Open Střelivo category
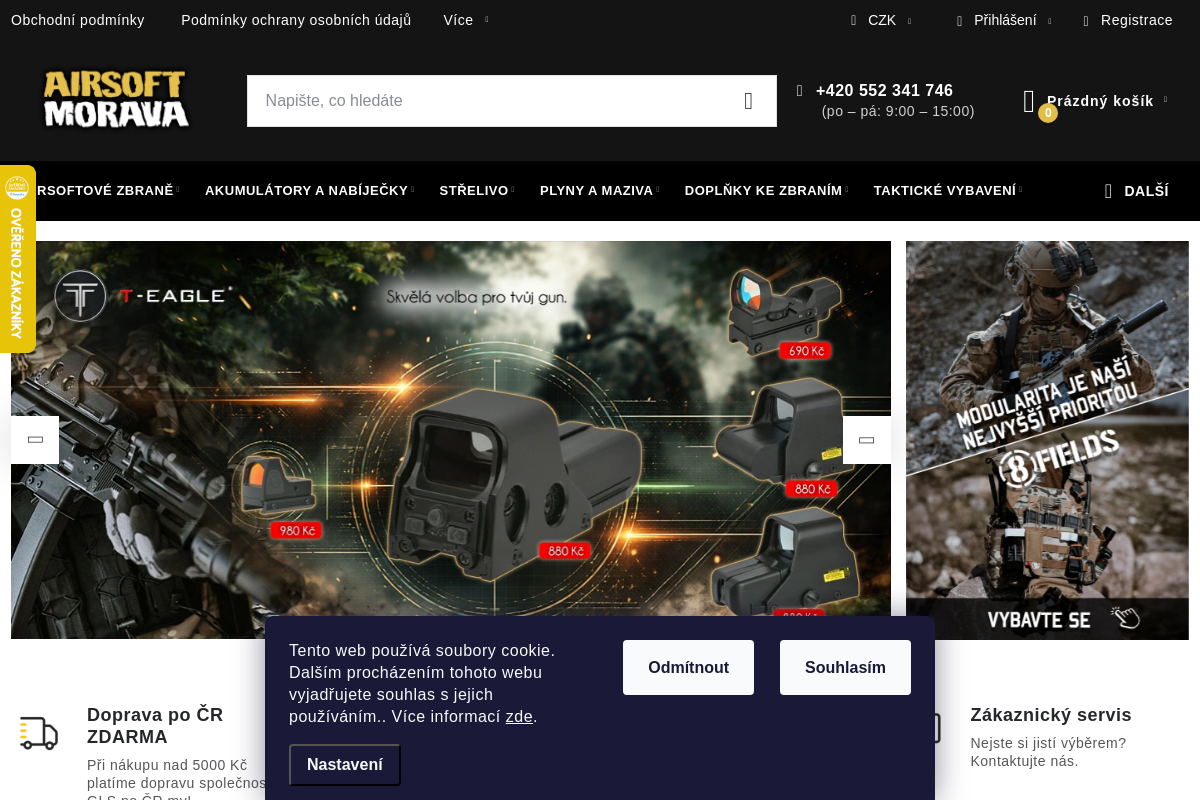Image resolution: width=1200 pixels, height=800 pixels. click(x=474, y=190)
